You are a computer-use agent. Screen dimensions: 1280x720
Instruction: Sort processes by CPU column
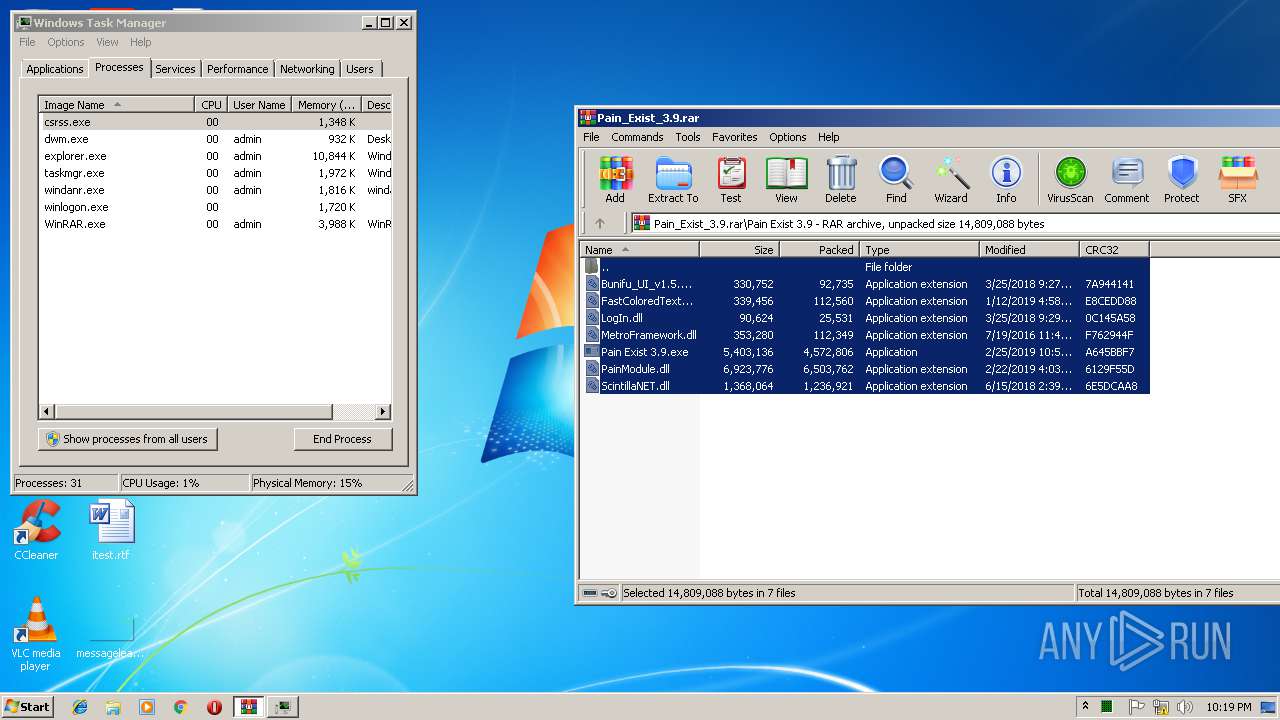tap(211, 105)
